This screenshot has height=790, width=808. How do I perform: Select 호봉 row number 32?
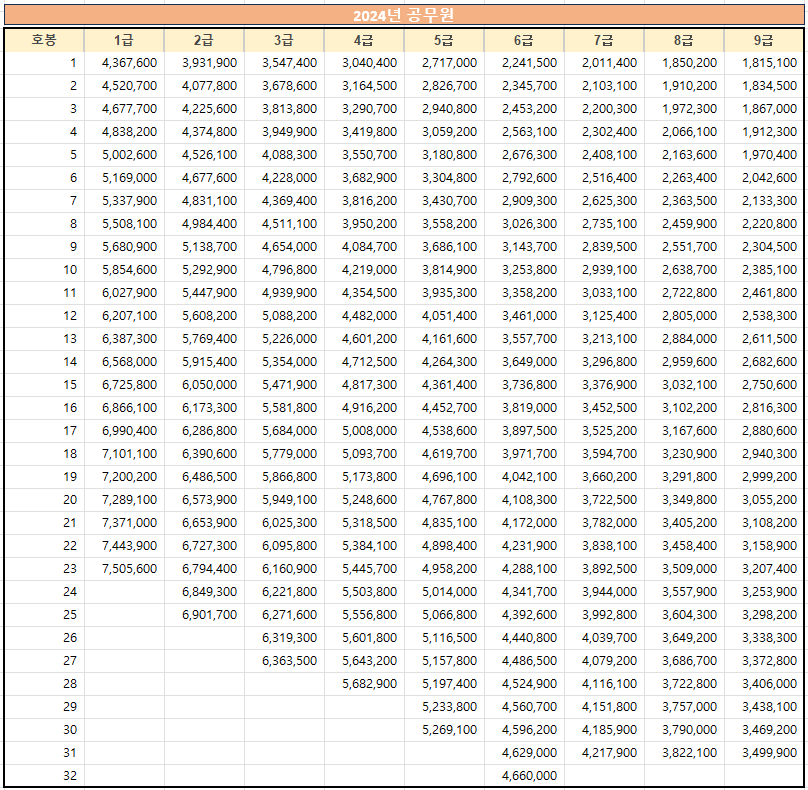(44, 776)
